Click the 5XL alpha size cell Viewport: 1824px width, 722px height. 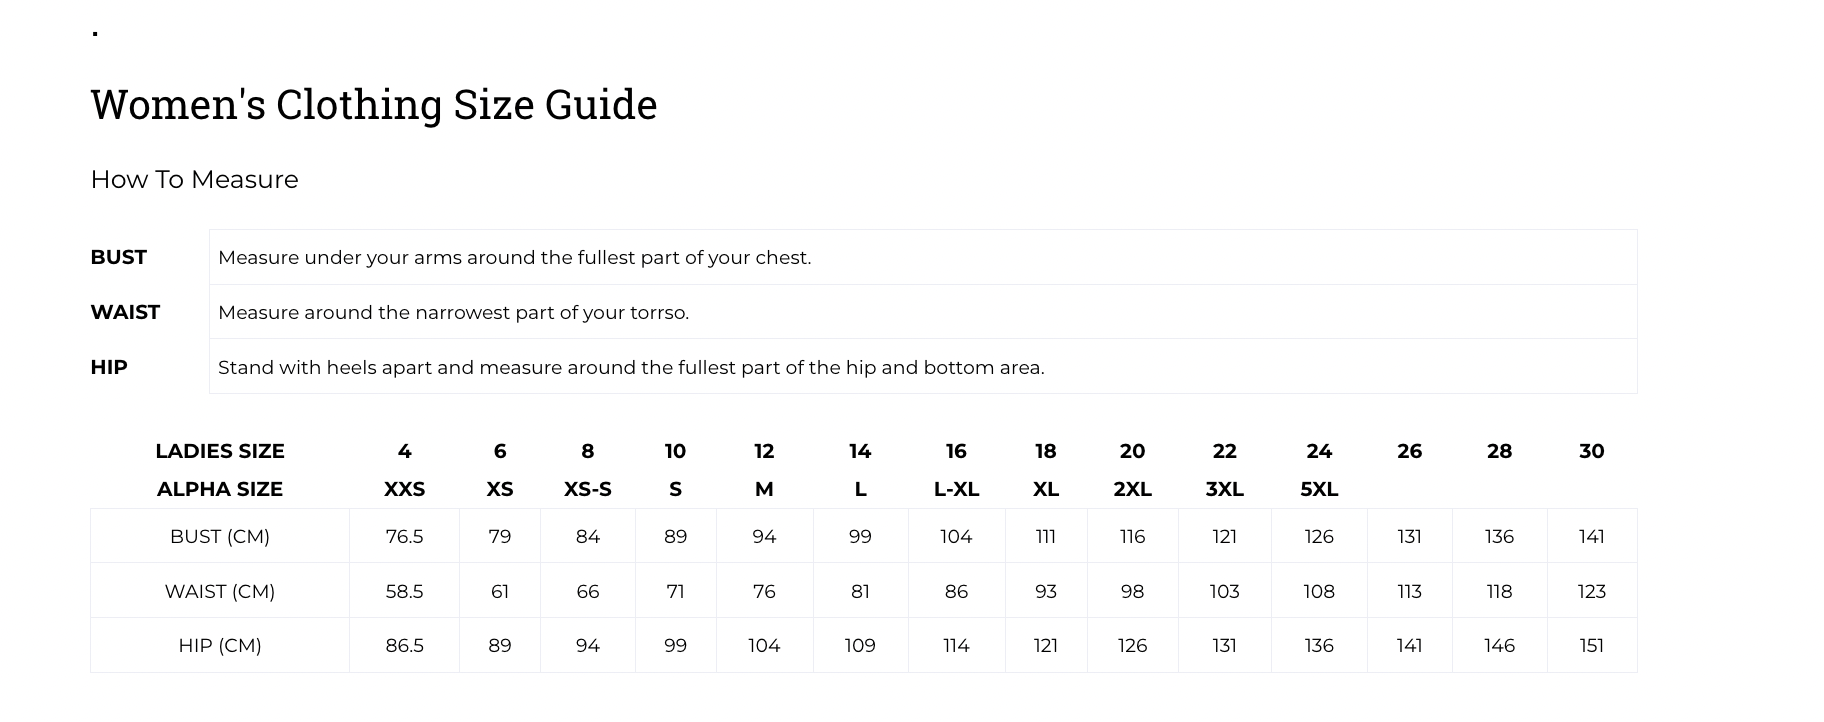1319,490
